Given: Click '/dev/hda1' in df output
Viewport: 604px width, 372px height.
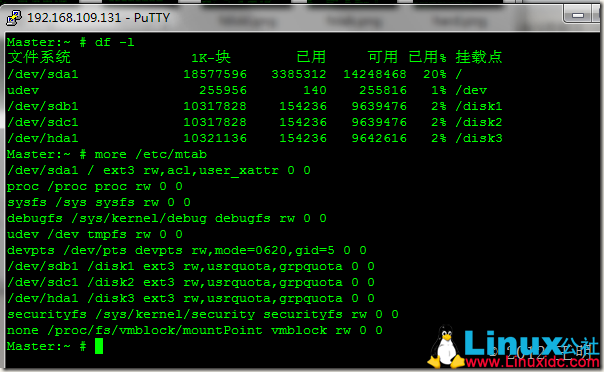Looking at the screenshot, I should [43, 138].
